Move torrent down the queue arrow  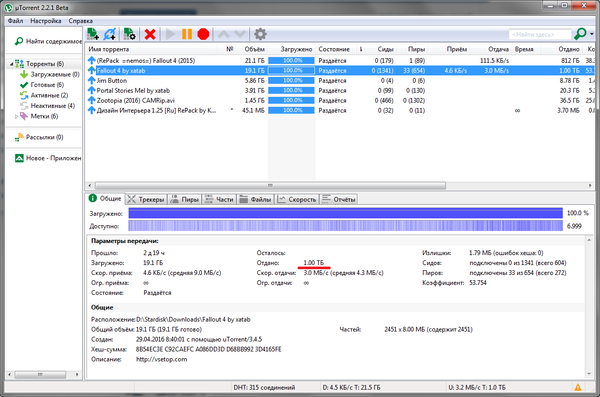240,34
